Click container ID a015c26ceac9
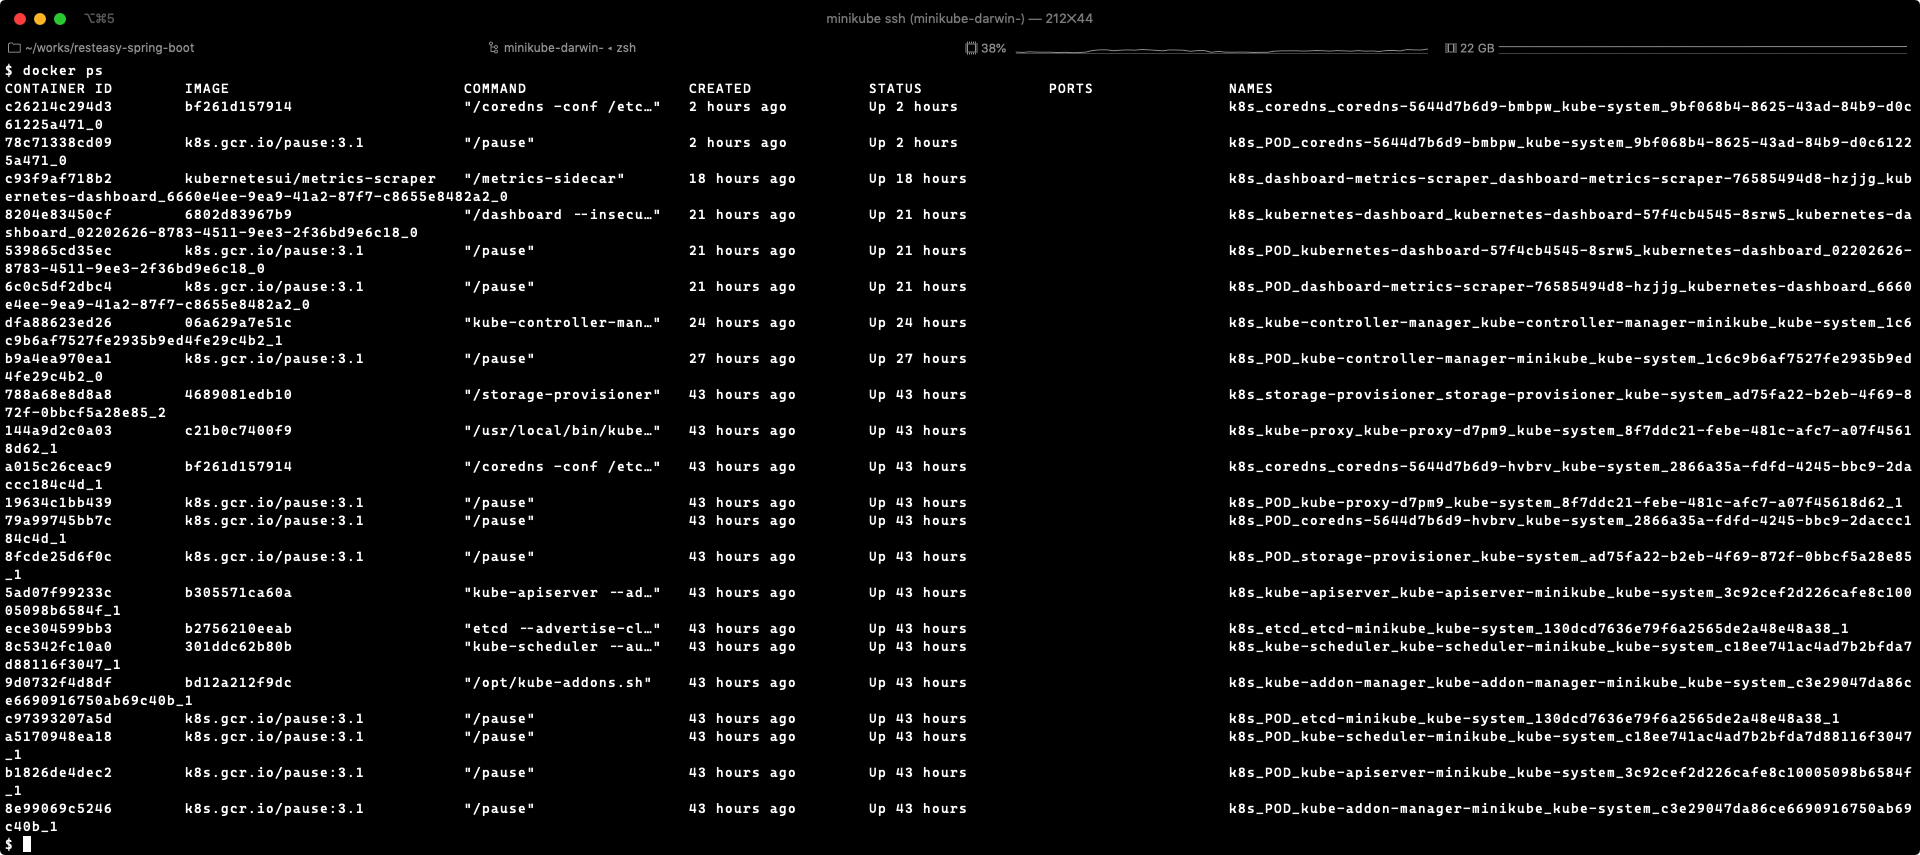1920x855 pixels. (59, 467)
